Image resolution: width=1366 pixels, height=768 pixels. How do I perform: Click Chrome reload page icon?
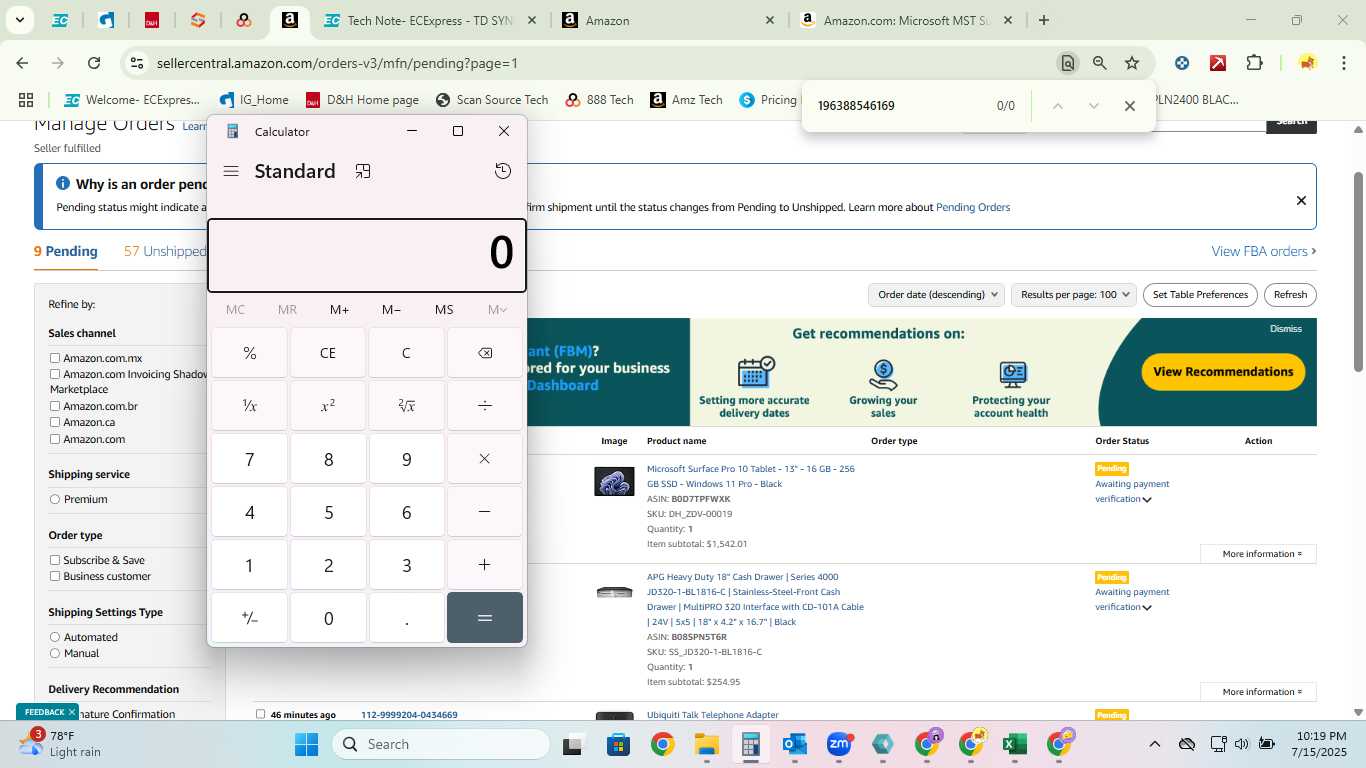pyautogui.click(x=94, y=63)
